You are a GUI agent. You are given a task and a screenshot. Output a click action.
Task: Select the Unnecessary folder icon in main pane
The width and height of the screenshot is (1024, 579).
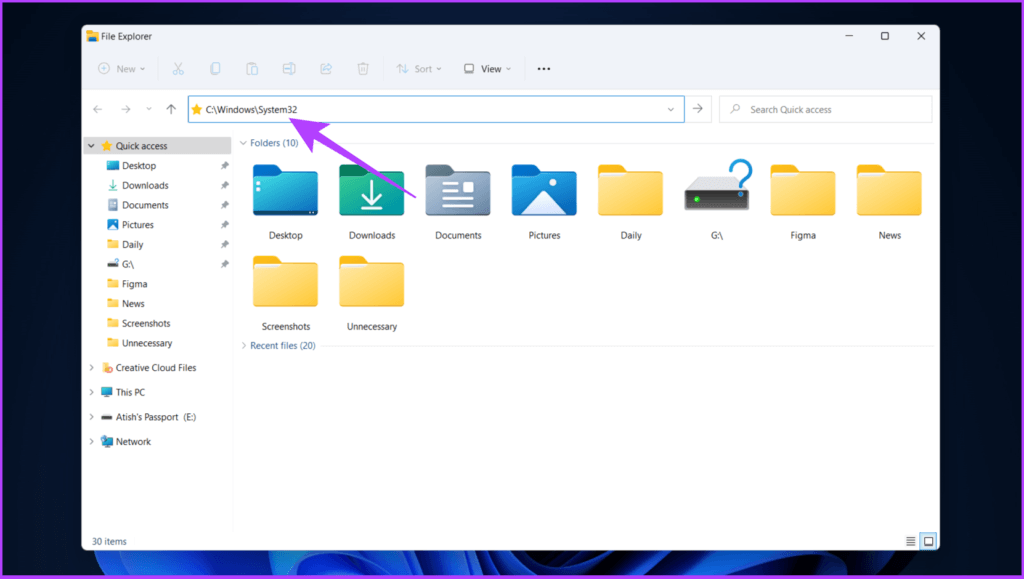[x=372, y=281]
